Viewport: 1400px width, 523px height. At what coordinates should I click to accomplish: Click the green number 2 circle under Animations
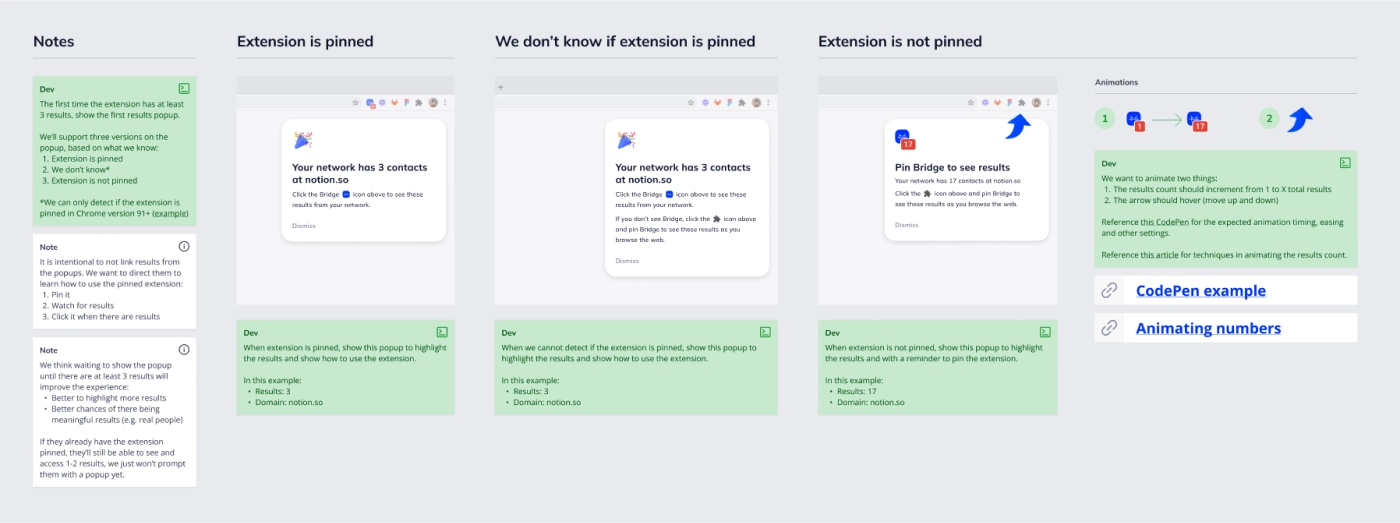point(1269,119)
